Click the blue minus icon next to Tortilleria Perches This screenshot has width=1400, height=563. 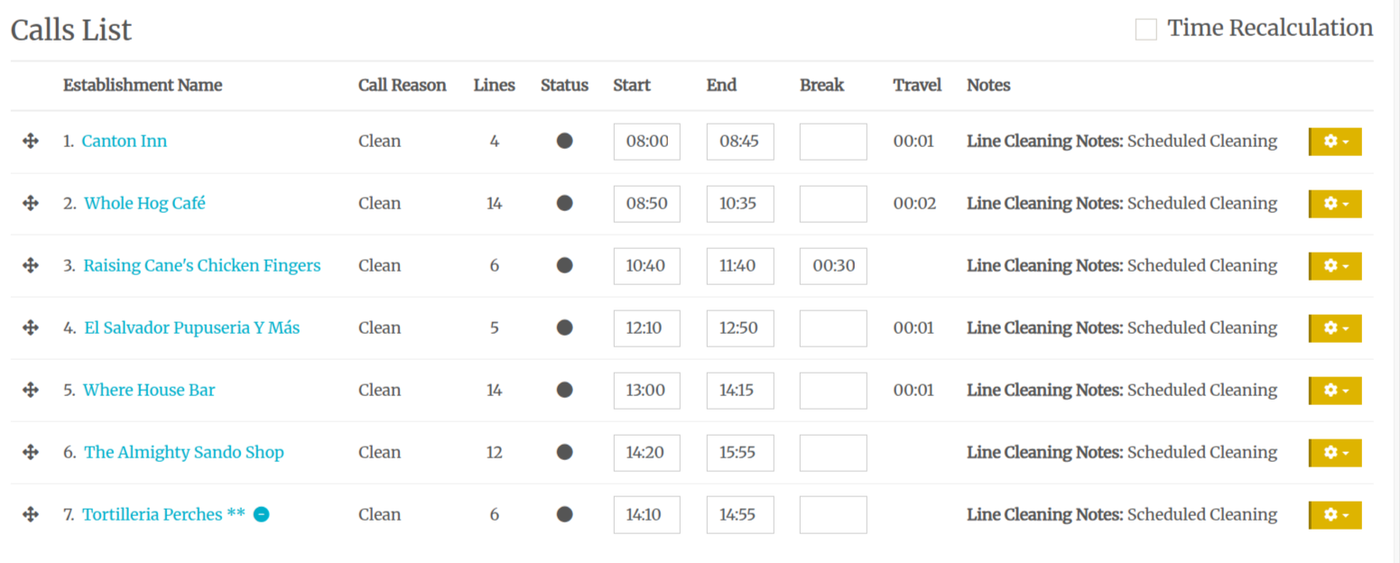click(261, 514)
